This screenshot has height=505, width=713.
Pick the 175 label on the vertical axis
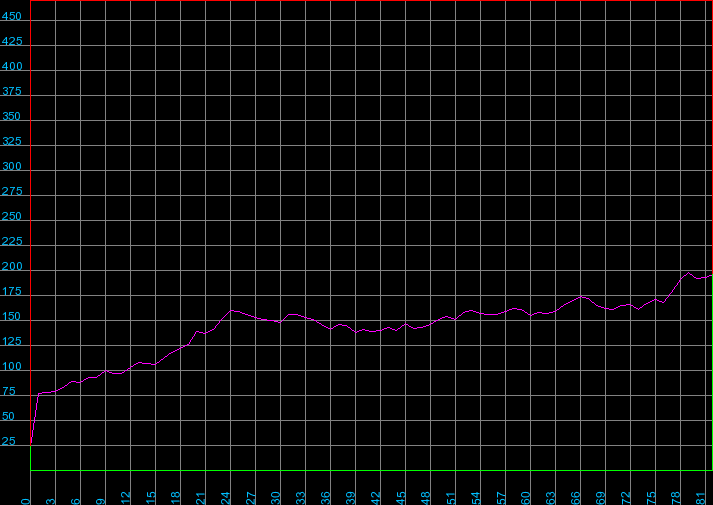[12, 291]
